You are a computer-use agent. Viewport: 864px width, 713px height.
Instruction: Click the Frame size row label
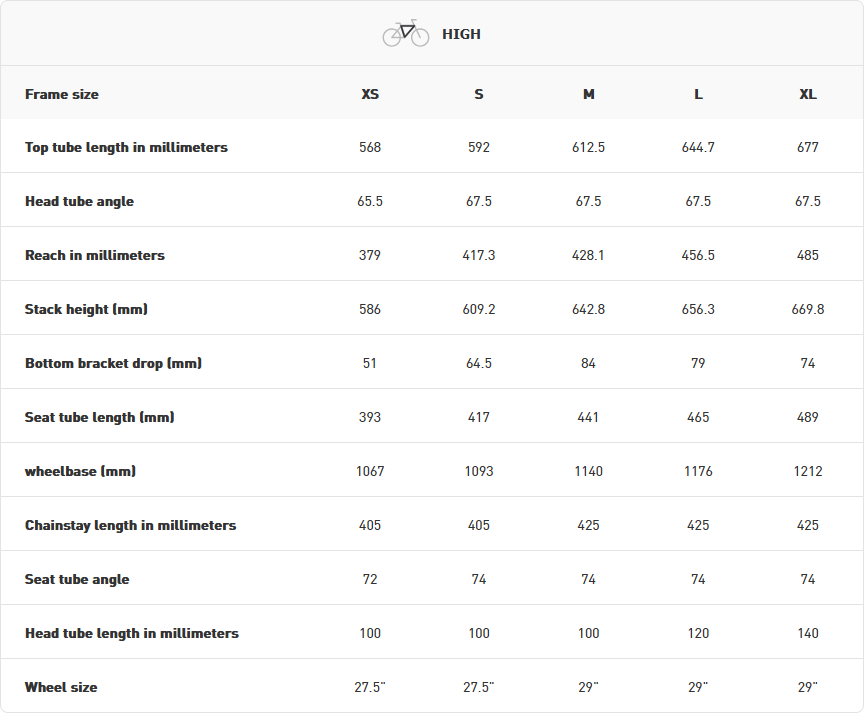click(x=62, y=94)
